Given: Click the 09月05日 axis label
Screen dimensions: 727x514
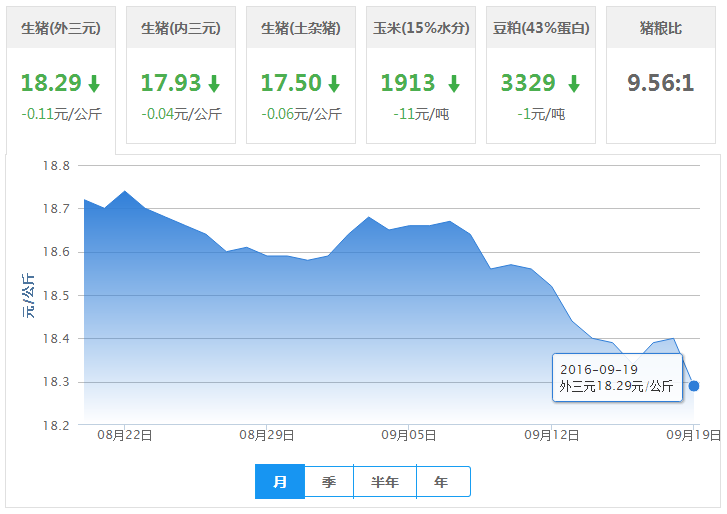Looking at the screenshot, I should coord(408,435).
